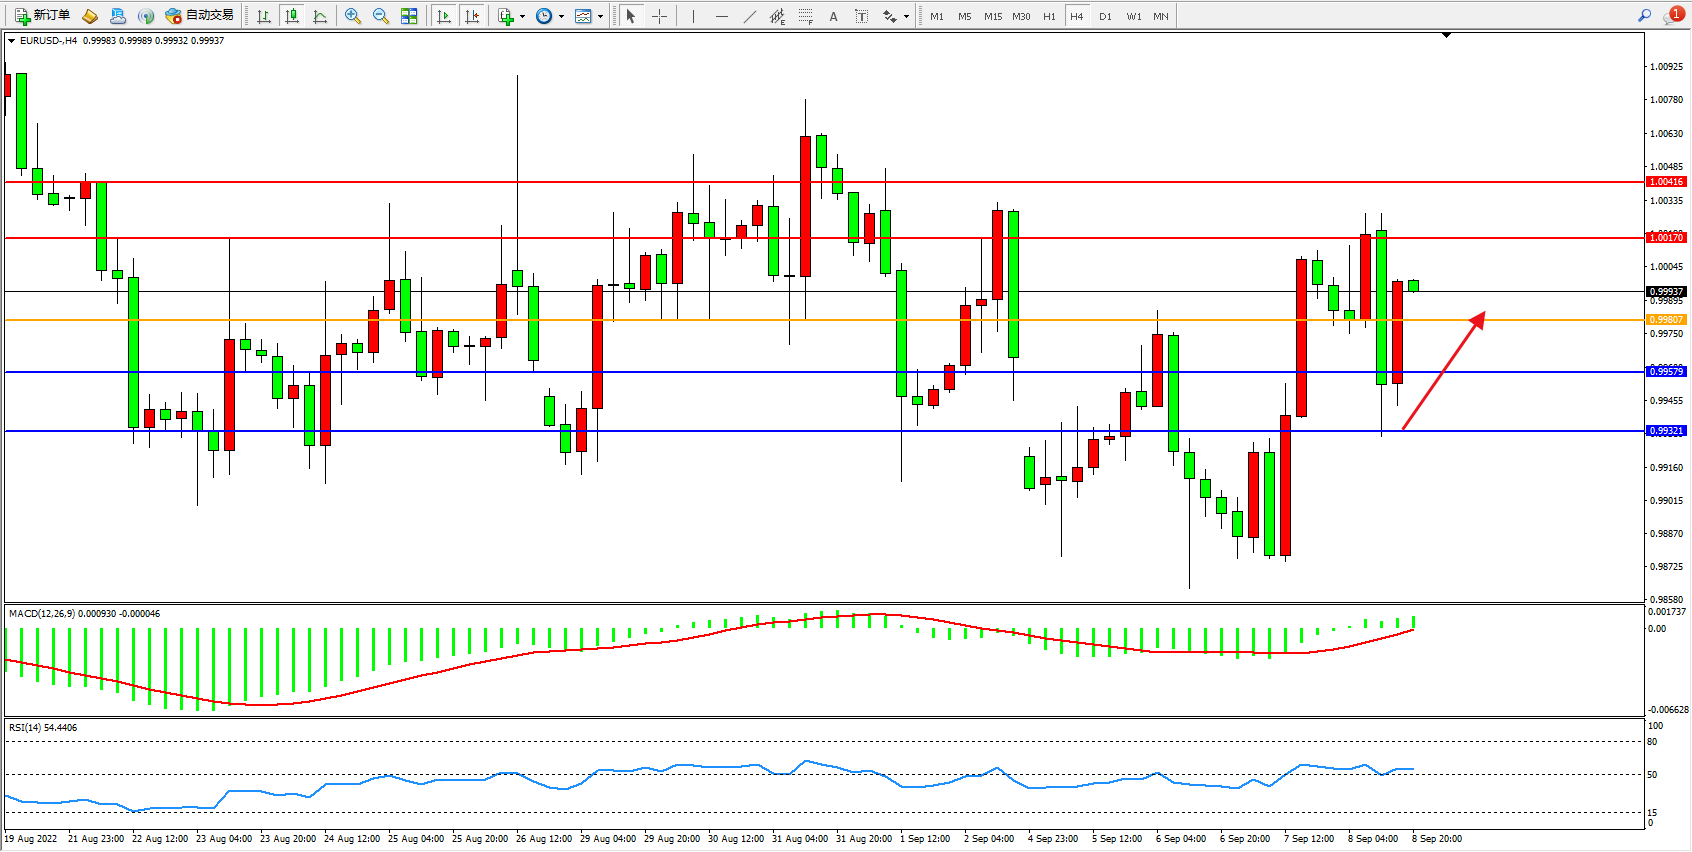Zoom out of the chart
The height and width of the screenshot is (852, 1692).
(381, 16)
